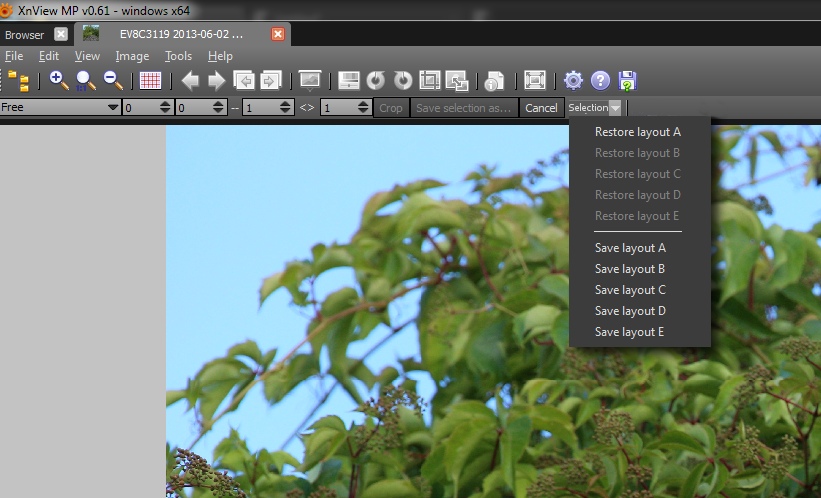
Task: Toggle the Selection dropdown arrow
Action: click(615, 108)
